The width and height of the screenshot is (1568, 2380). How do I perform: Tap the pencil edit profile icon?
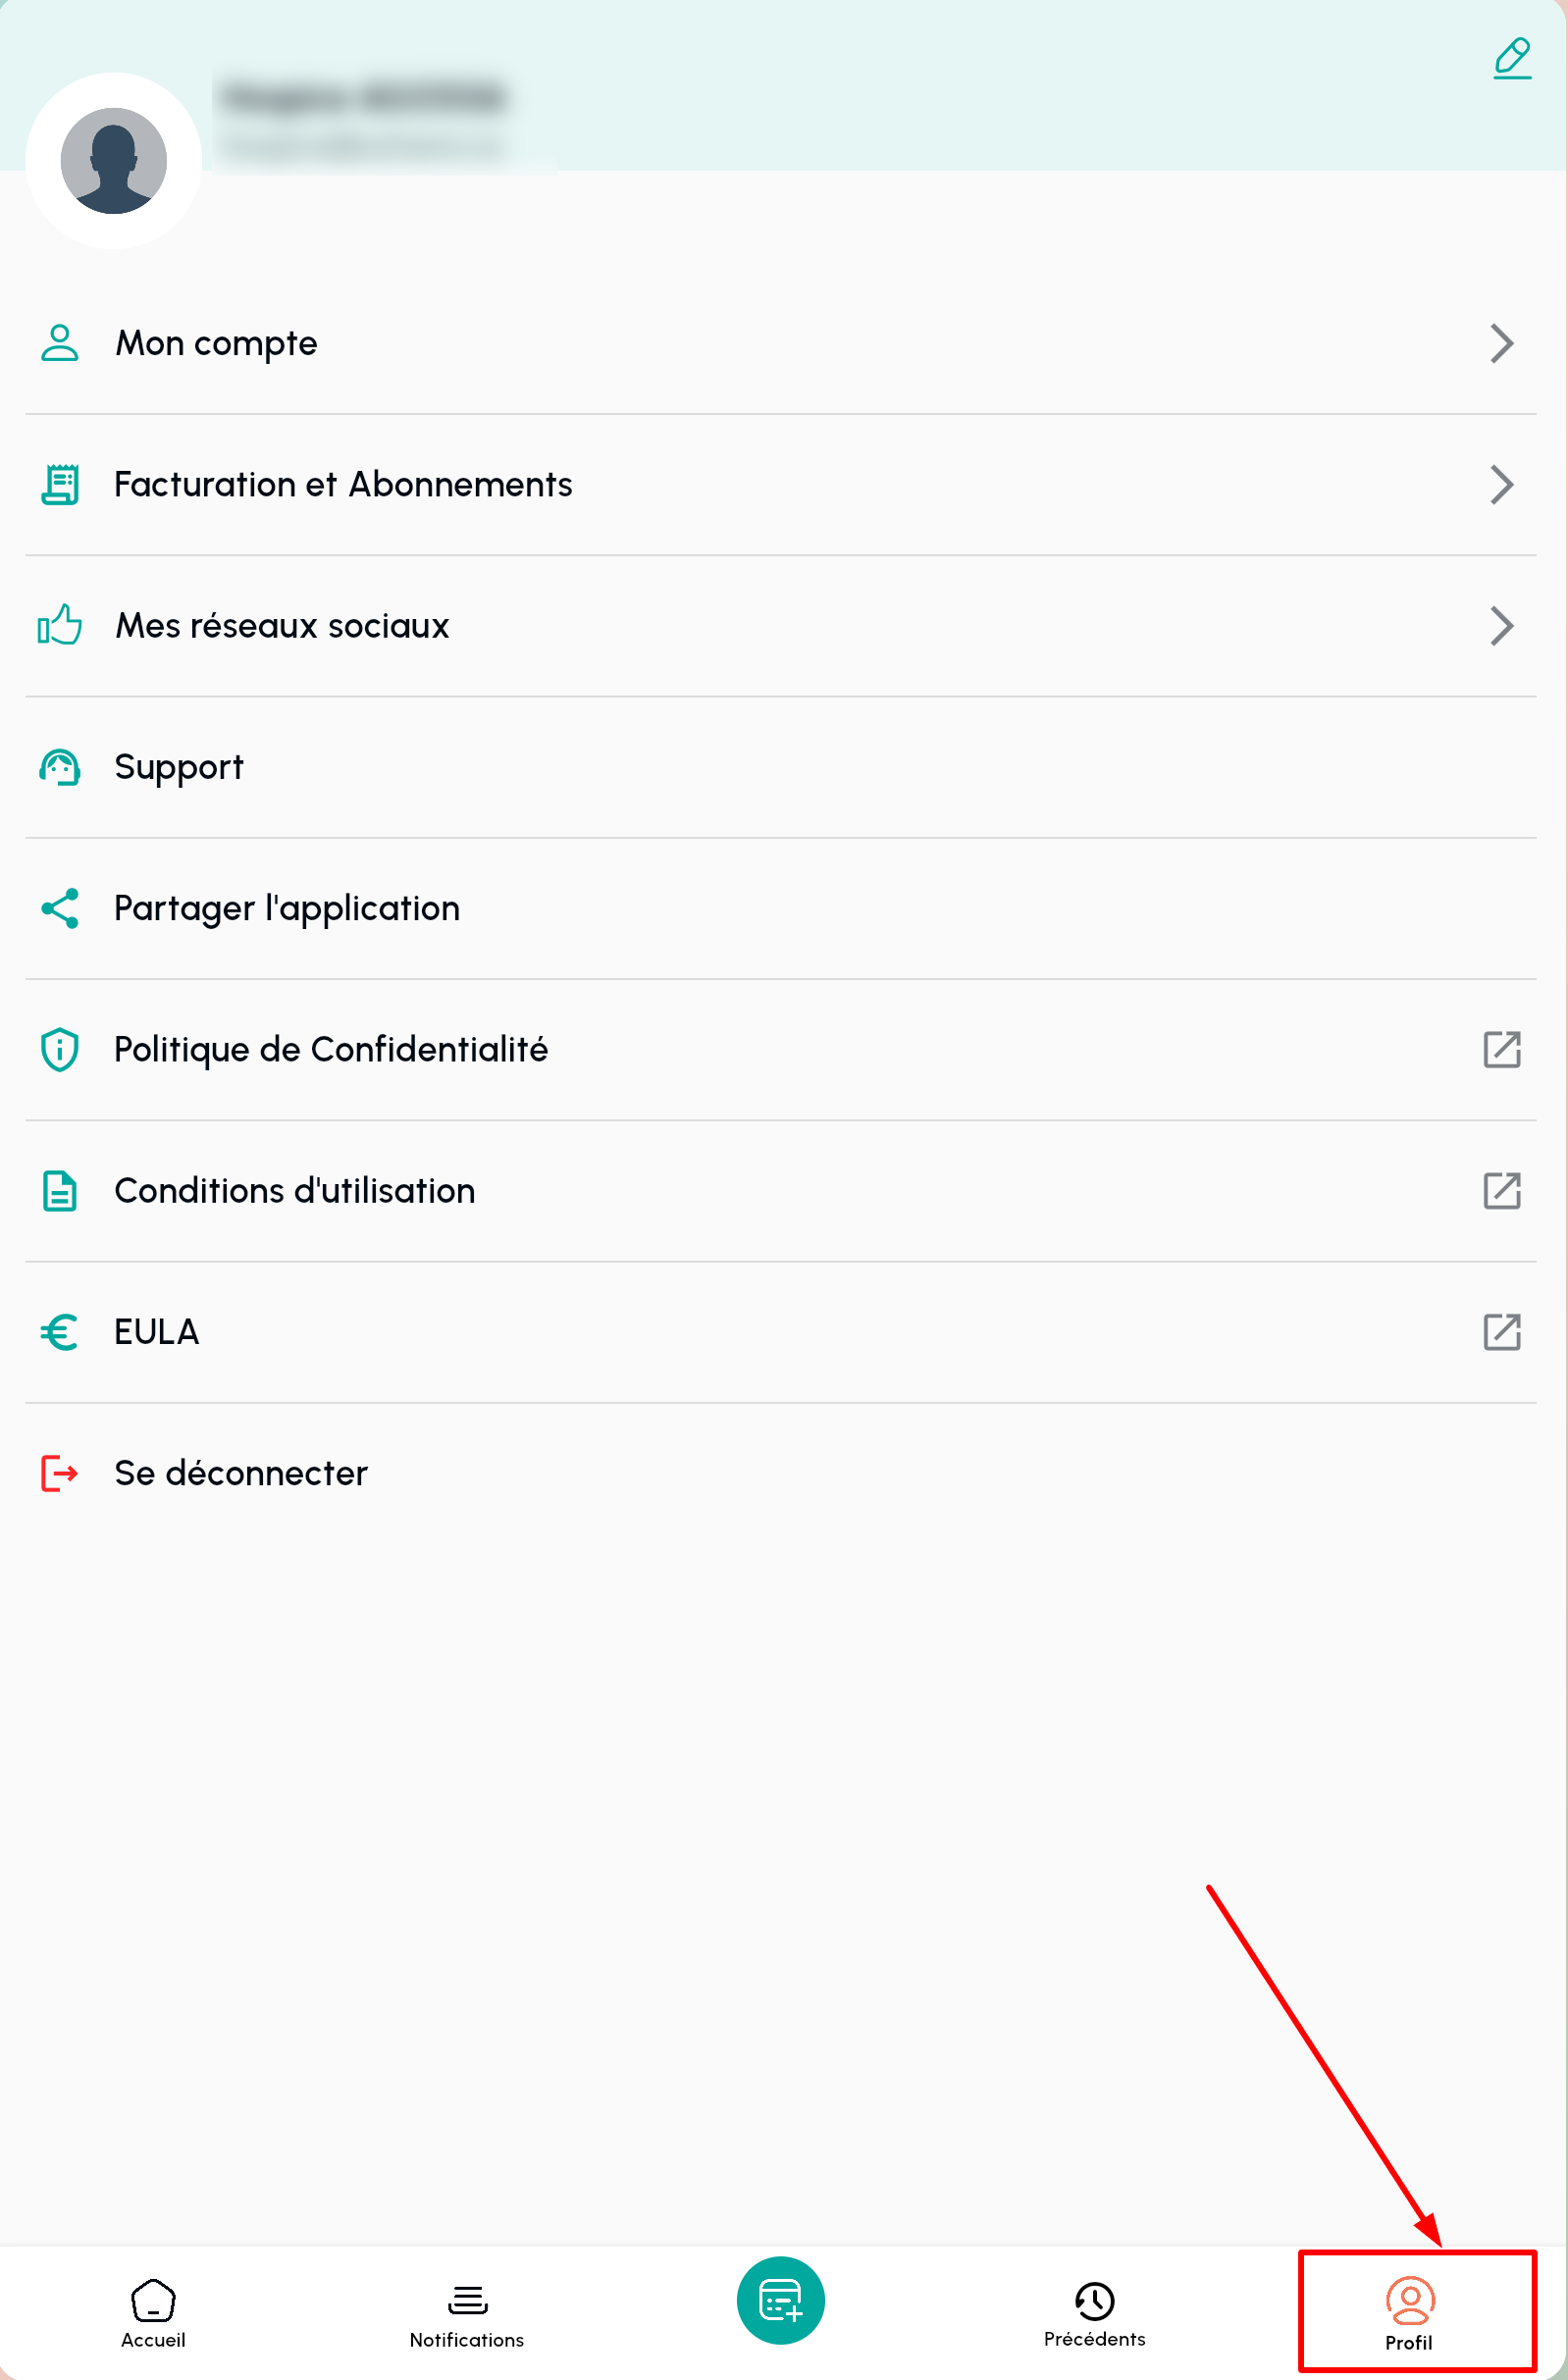[1511, 58]
